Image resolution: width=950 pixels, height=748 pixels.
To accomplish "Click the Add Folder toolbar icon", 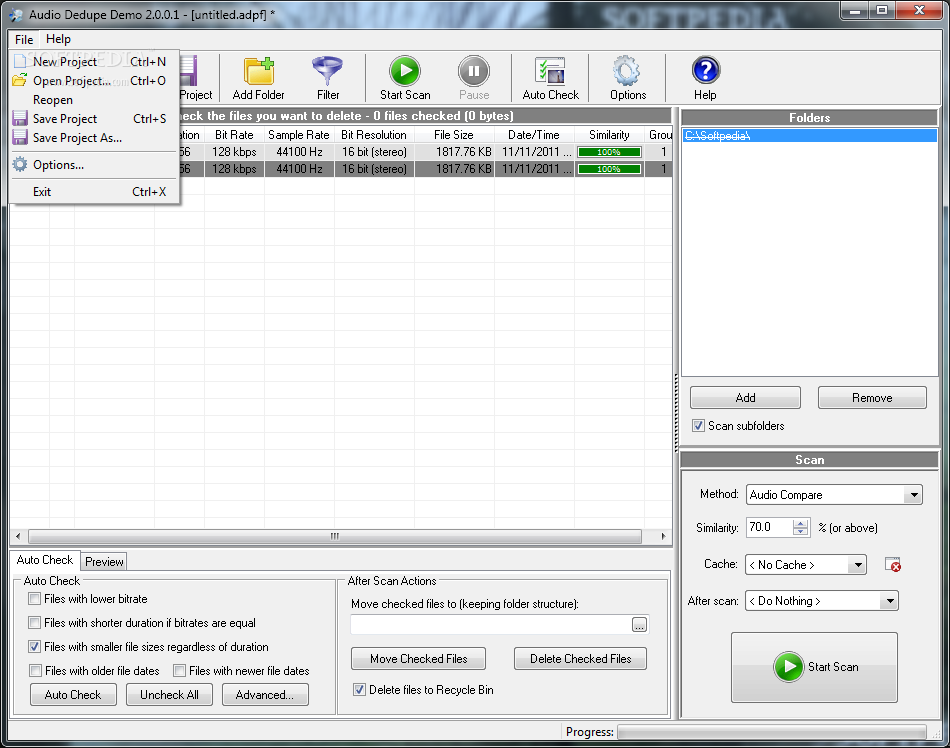I will (259, 78).
